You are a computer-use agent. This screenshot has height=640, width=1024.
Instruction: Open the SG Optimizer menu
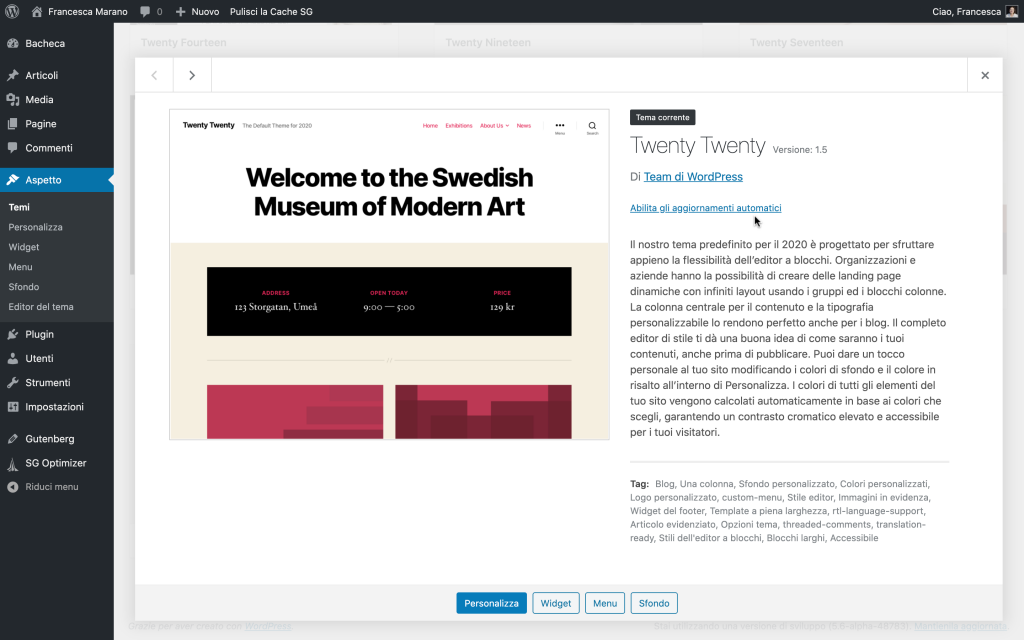(x=57, y=463)
